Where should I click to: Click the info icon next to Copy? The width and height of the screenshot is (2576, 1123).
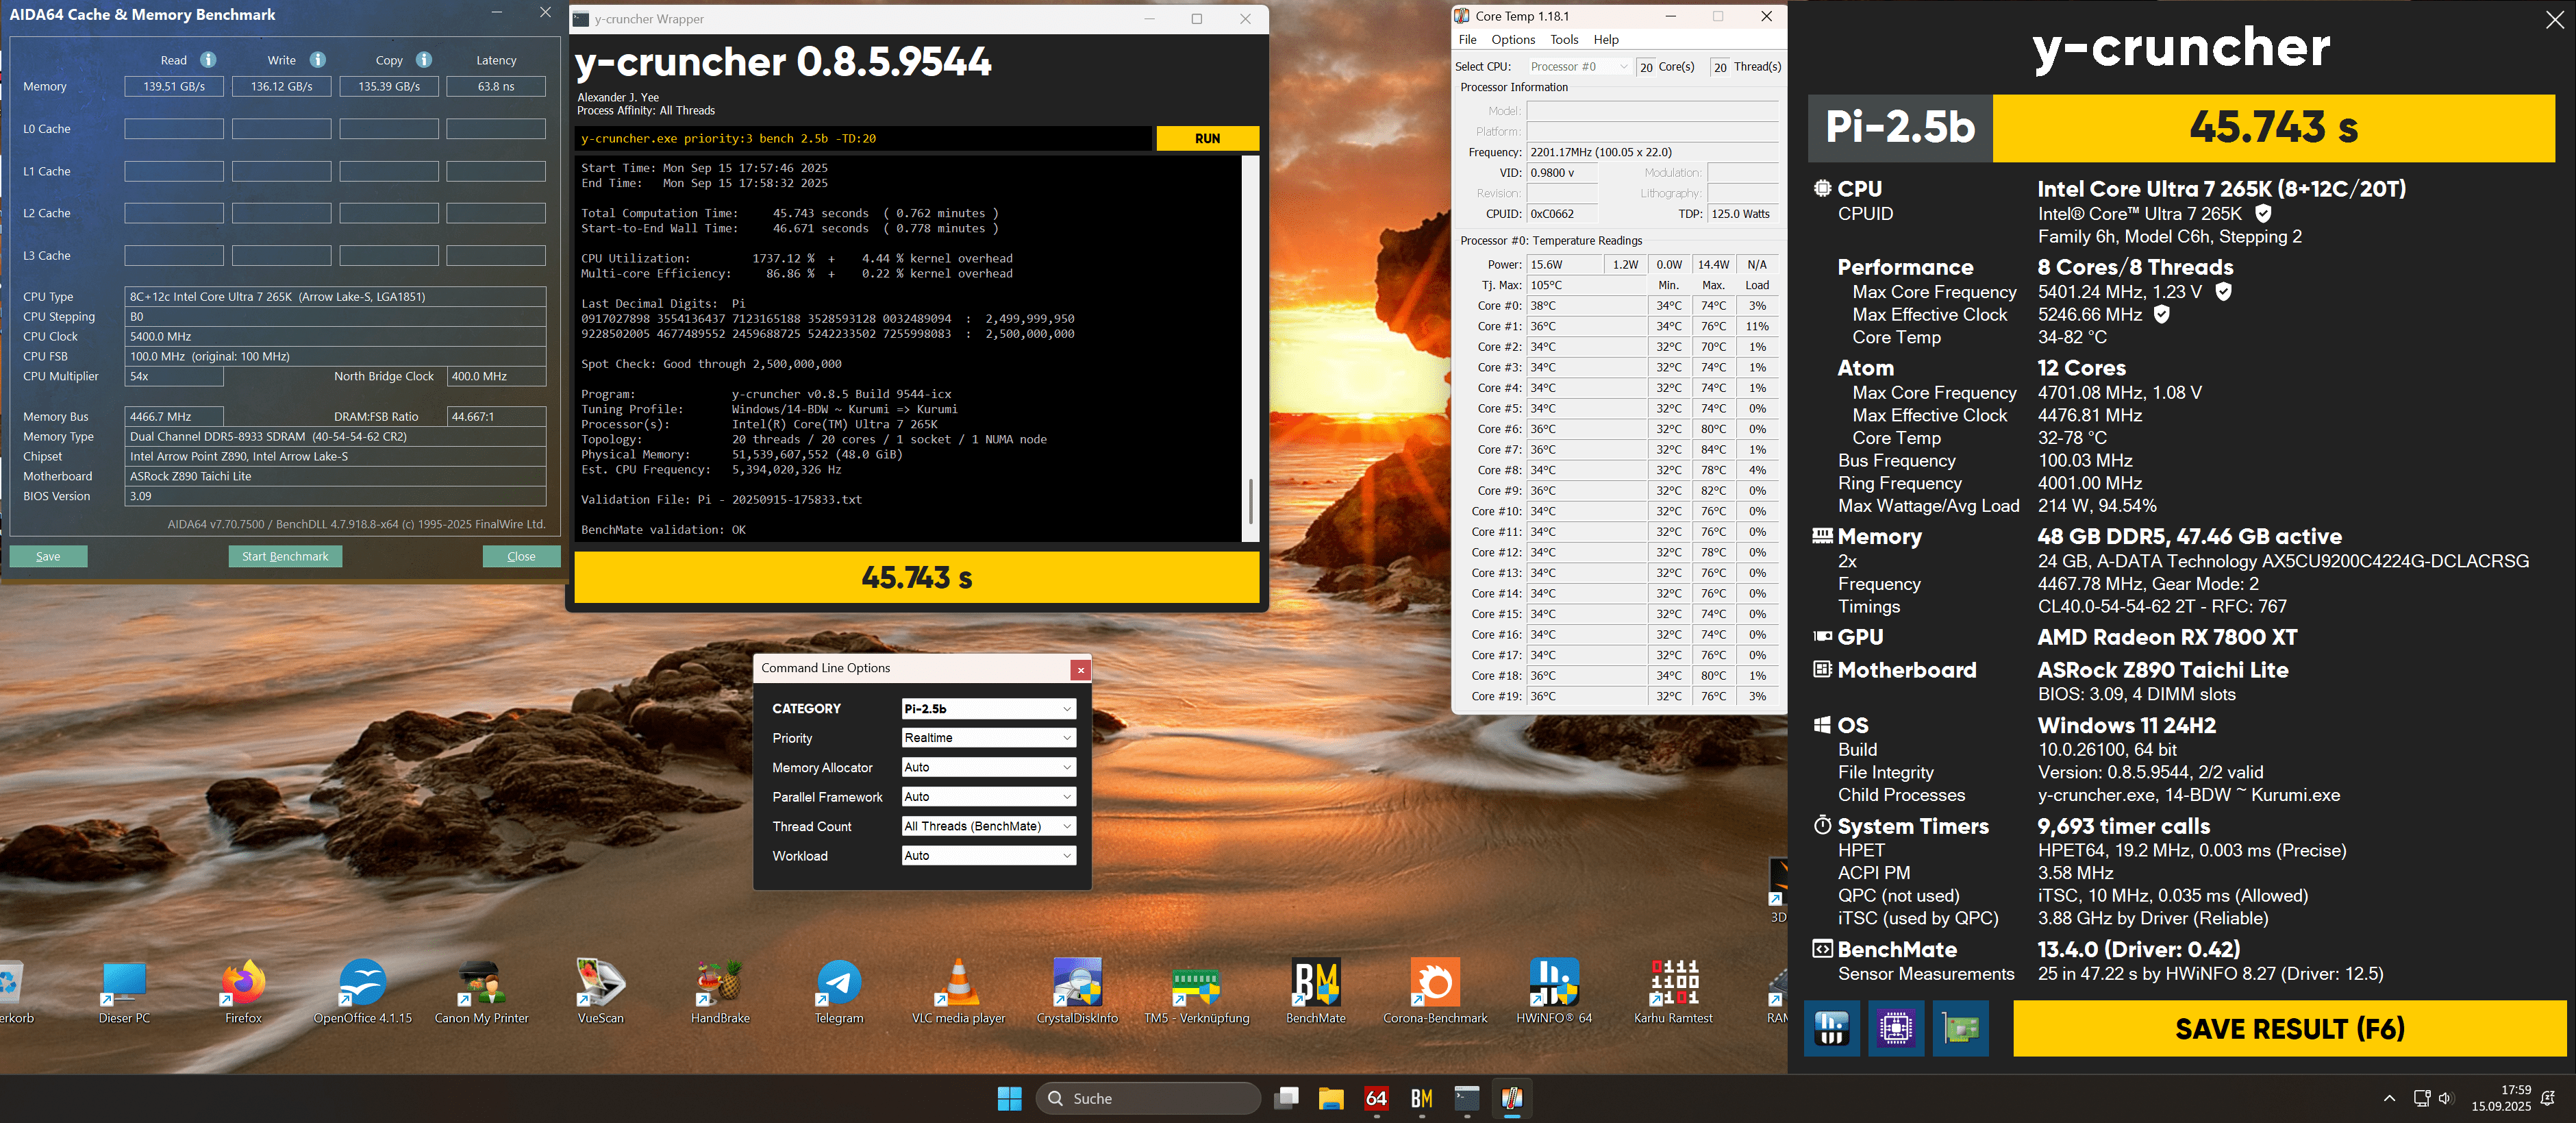(x=424, y=60)
